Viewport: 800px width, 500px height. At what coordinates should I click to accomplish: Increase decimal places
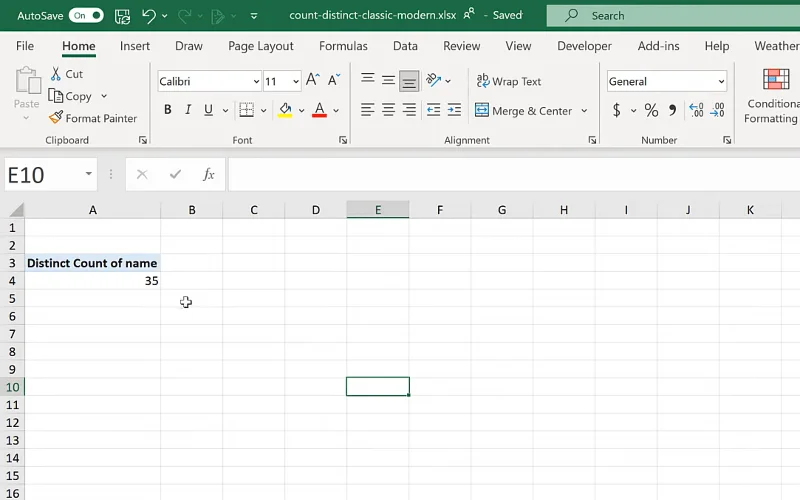click(x=696, y=110)
